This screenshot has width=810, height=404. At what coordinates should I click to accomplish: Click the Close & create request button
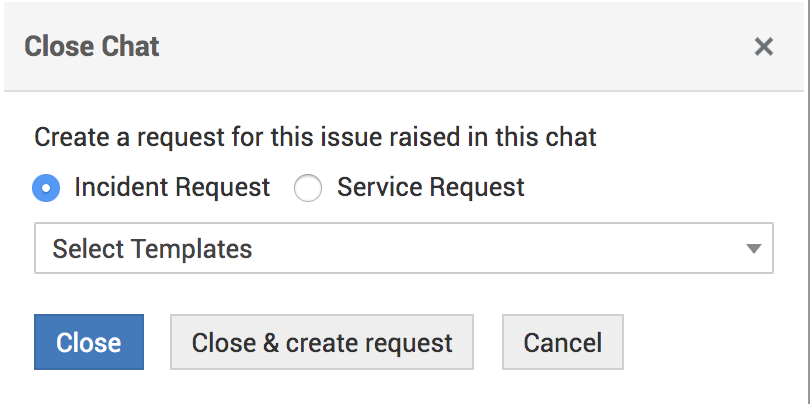point(322,343)
